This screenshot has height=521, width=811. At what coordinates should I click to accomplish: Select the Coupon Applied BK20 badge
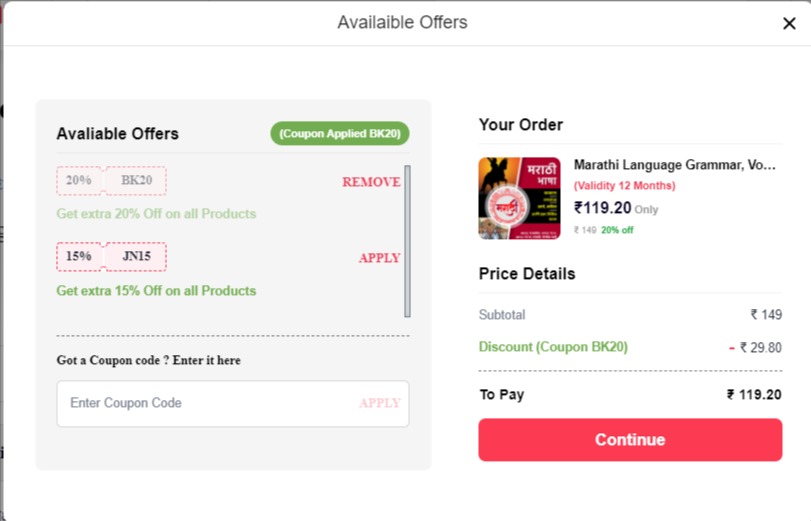click(x=340, y=133)
